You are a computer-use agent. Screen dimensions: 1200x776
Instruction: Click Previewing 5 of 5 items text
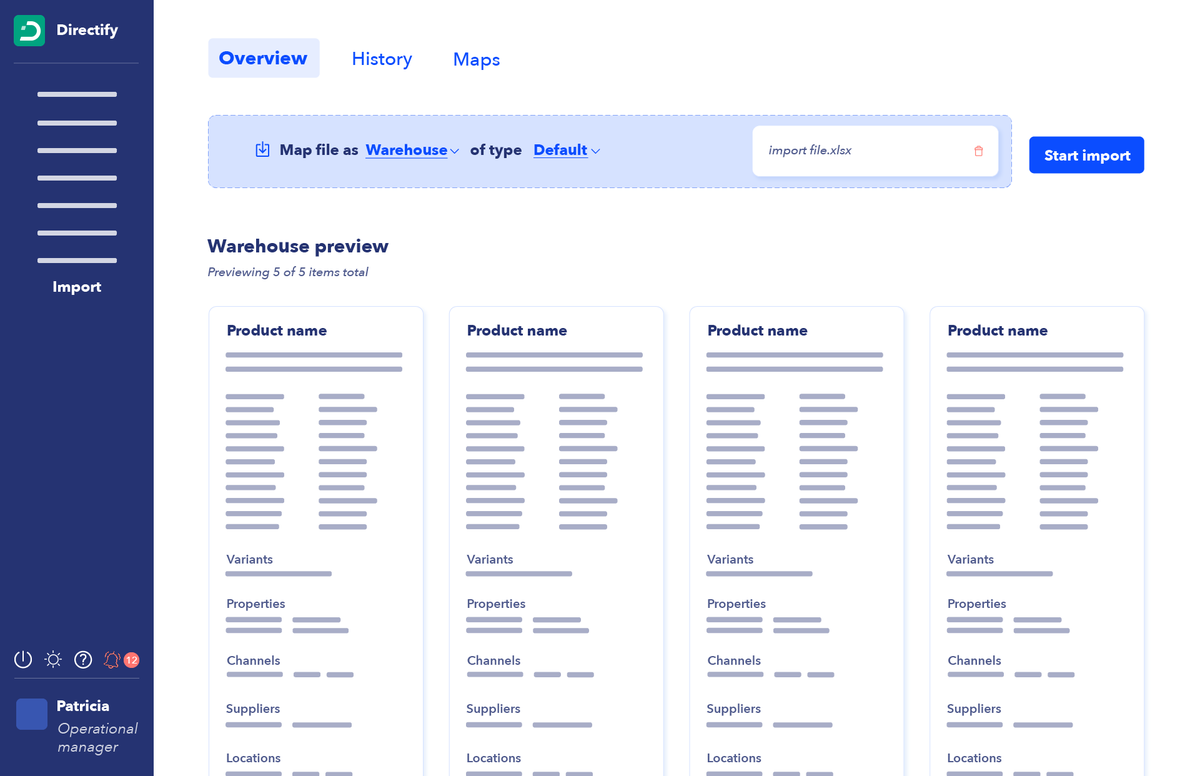[x=288, y=272]
